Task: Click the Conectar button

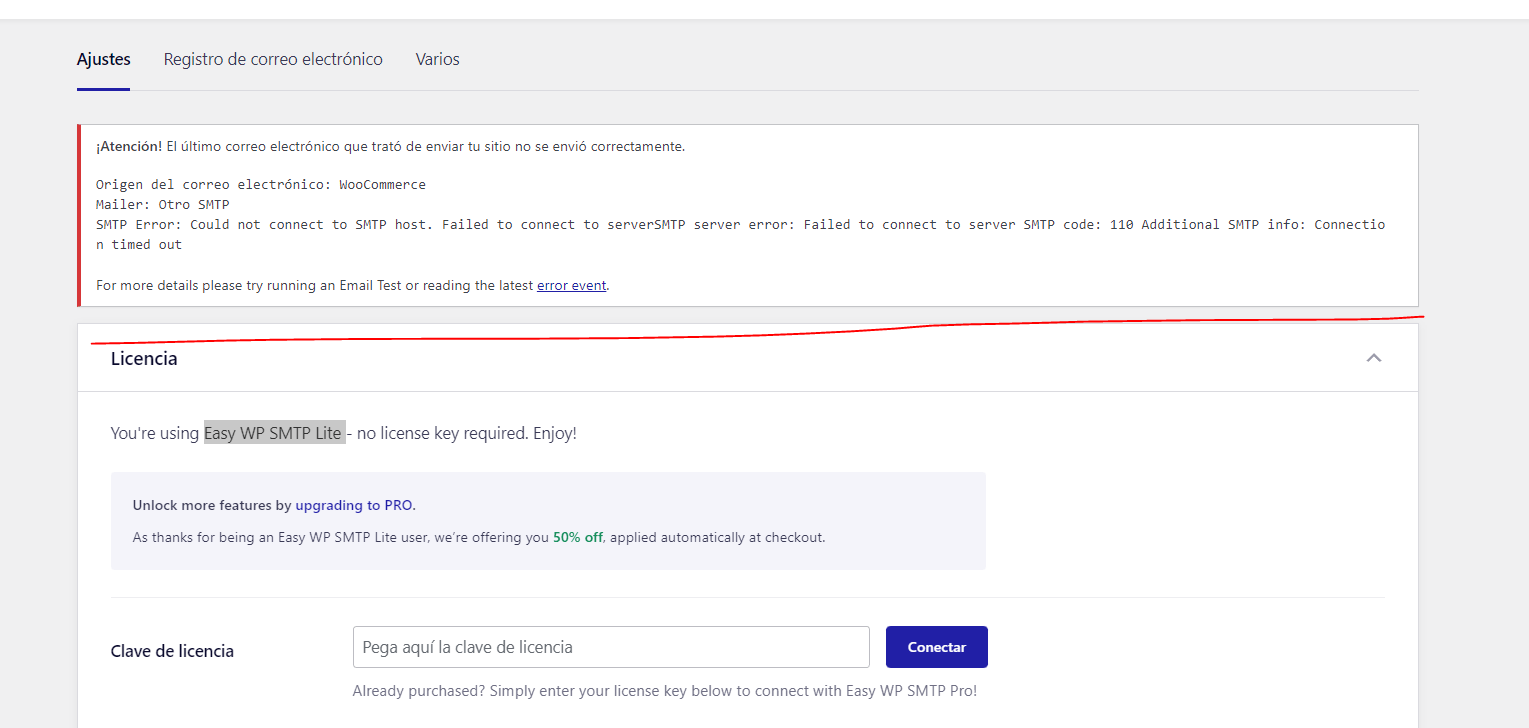Action: tap(937, 647)
